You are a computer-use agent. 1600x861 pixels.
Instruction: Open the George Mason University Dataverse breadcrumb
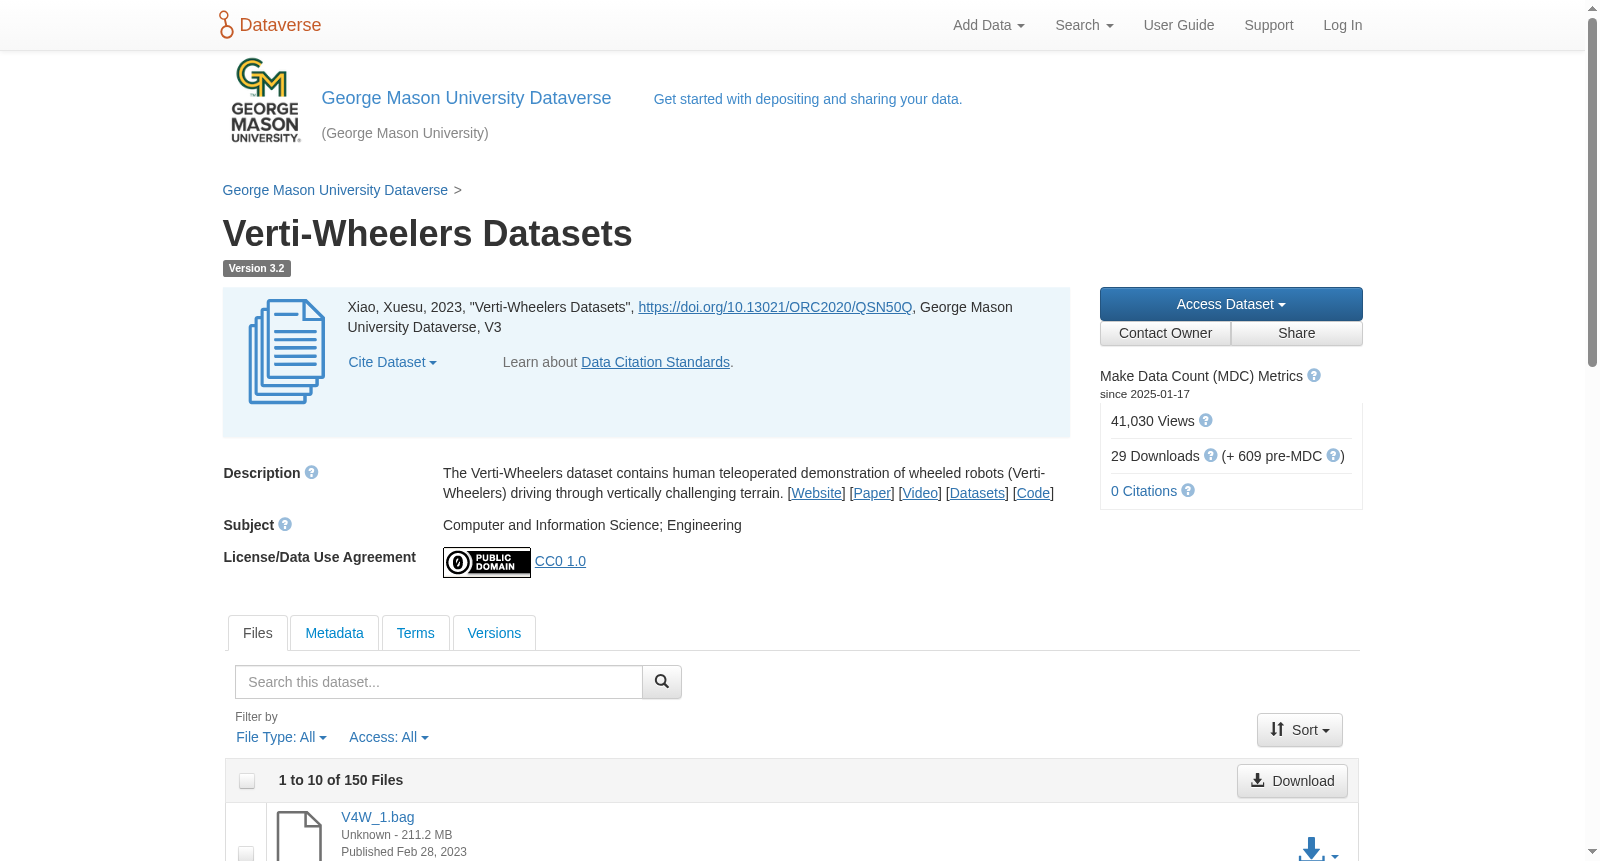click(x=335, y=190)
